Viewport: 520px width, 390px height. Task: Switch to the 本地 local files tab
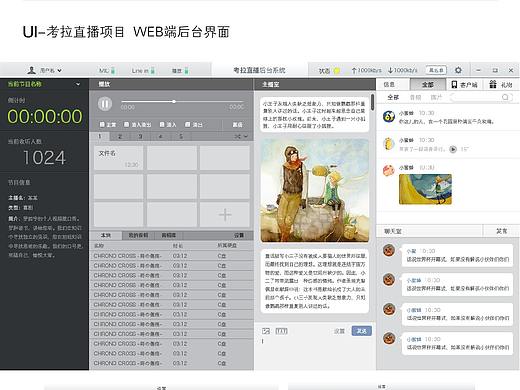[x=106, y=235]
